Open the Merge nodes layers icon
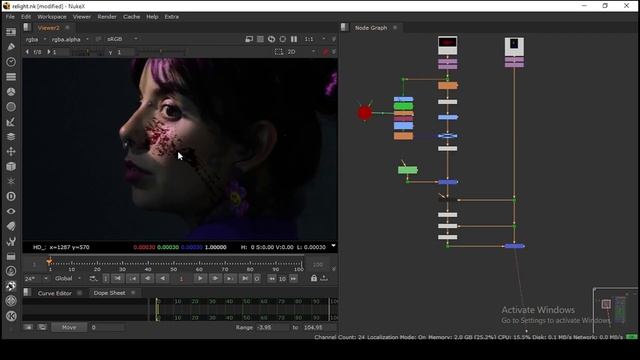Viewport: 640px width, 360px height. click(x=11, y=137)
